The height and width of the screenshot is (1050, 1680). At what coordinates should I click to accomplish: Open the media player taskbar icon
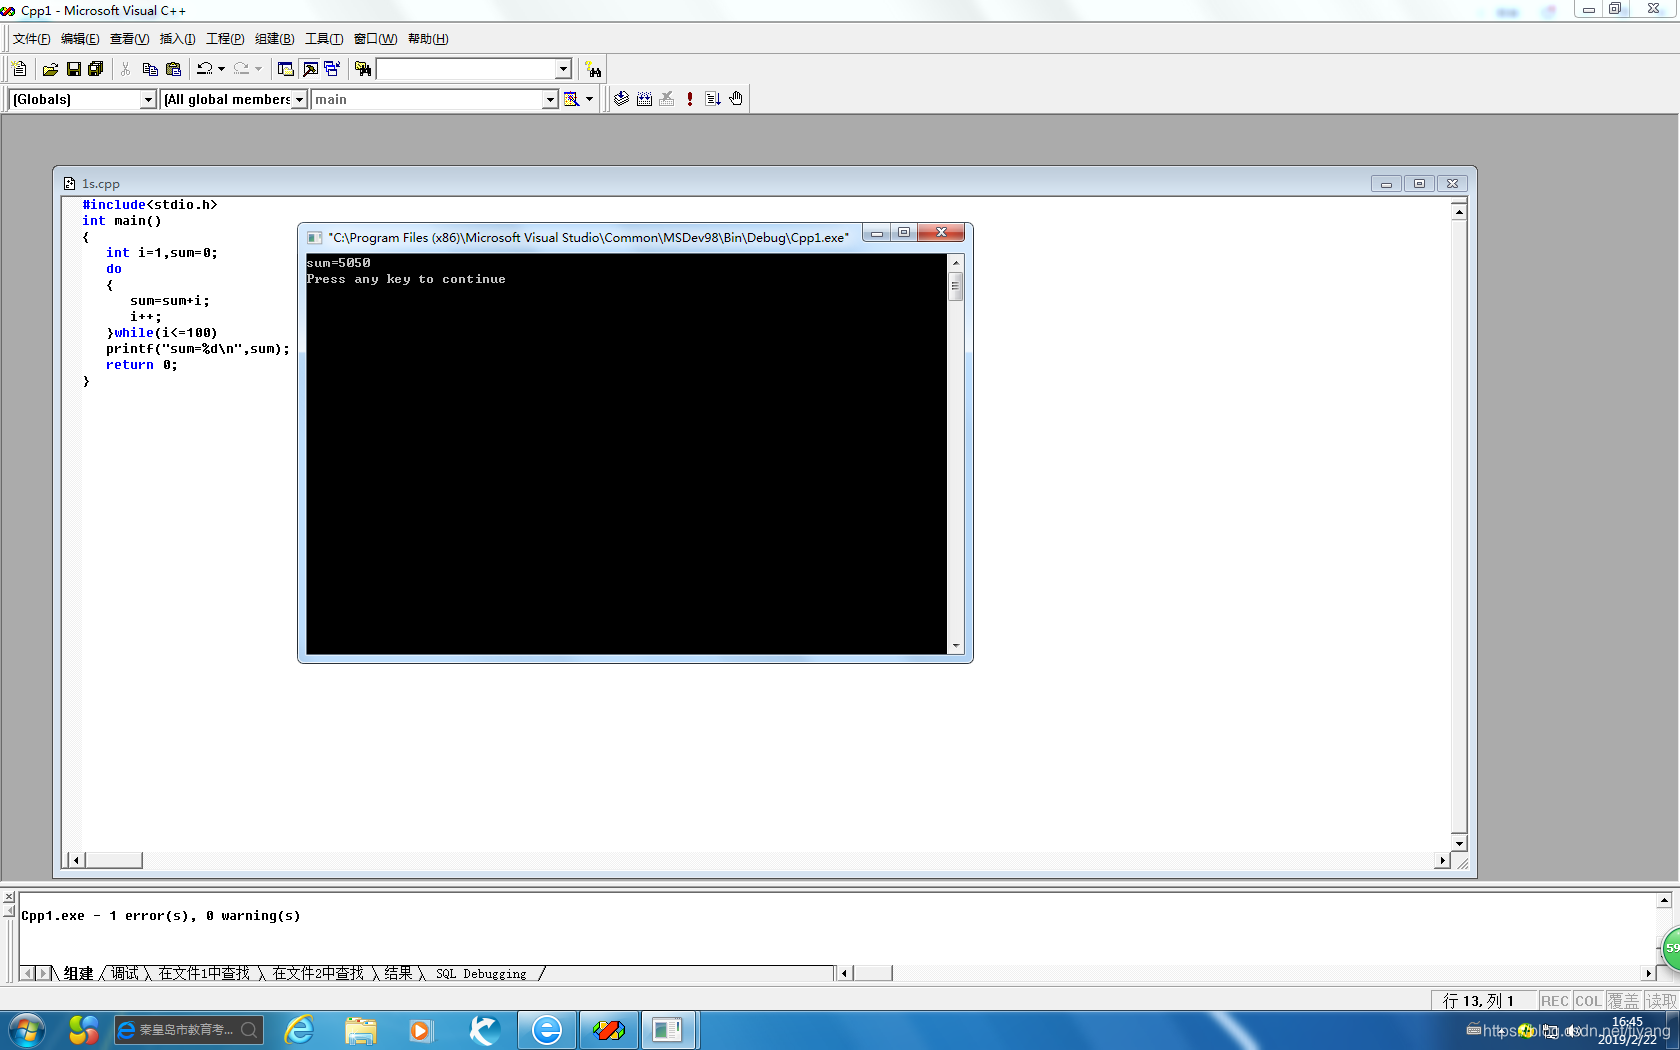[x=421, y=1030]
